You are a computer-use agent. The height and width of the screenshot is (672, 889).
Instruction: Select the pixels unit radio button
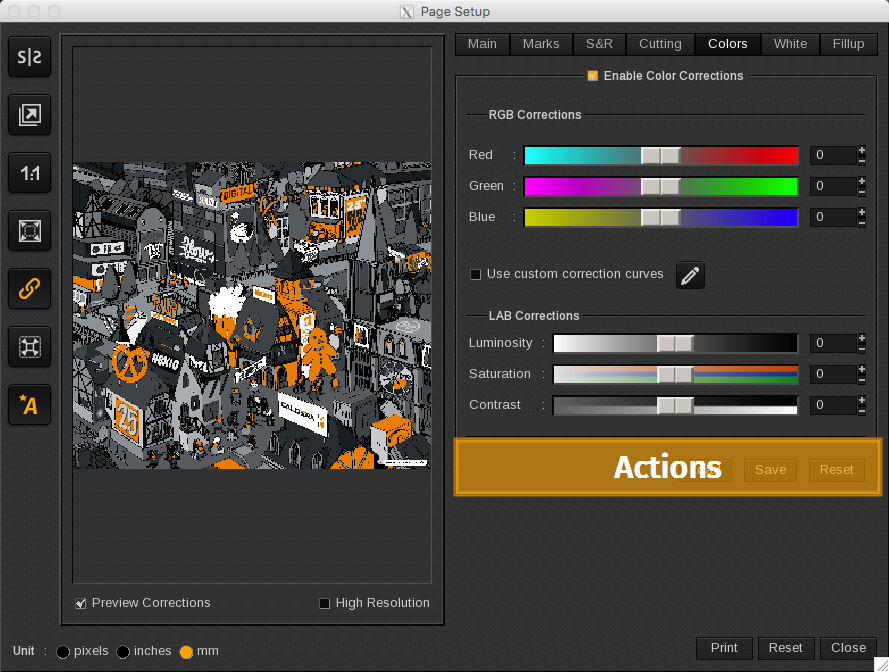pyautogui.click(x=63, y=652)
